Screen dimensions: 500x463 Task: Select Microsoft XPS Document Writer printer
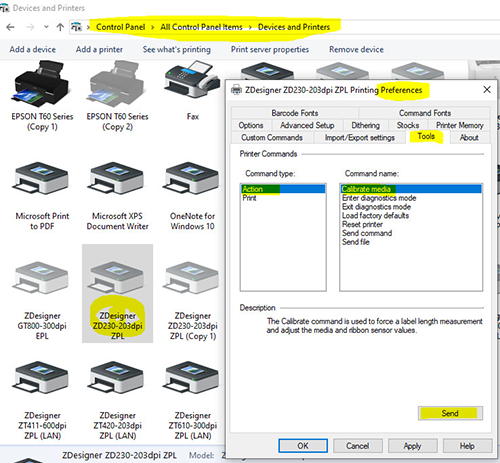pyautogui.click(x=117, y=197)
